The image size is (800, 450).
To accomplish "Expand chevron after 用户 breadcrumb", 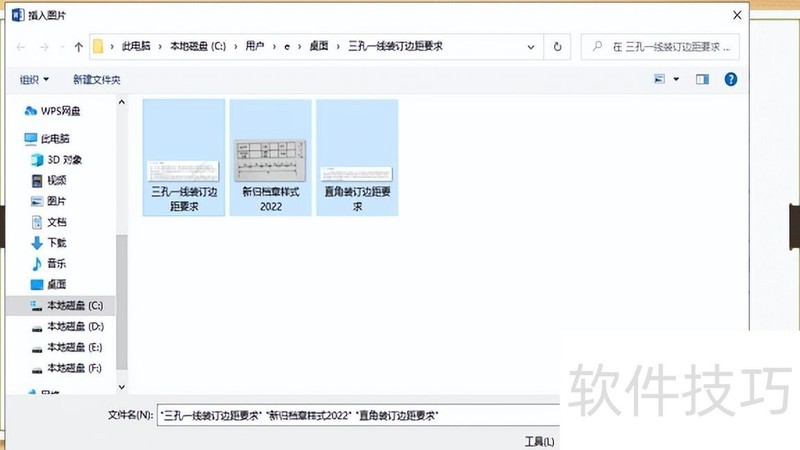I will pos(274,47).
